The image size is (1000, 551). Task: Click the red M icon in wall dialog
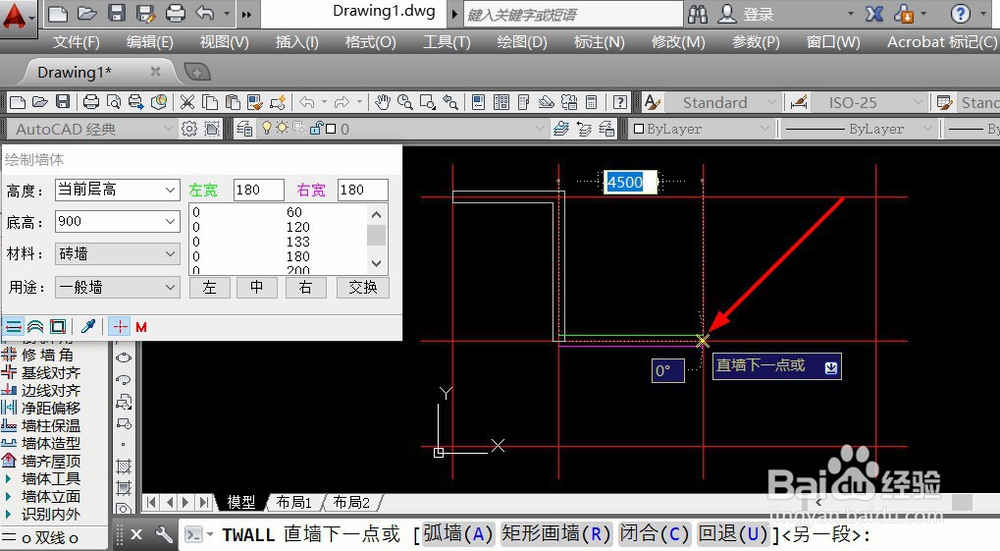pyautogui.click(x=141, y=327)
